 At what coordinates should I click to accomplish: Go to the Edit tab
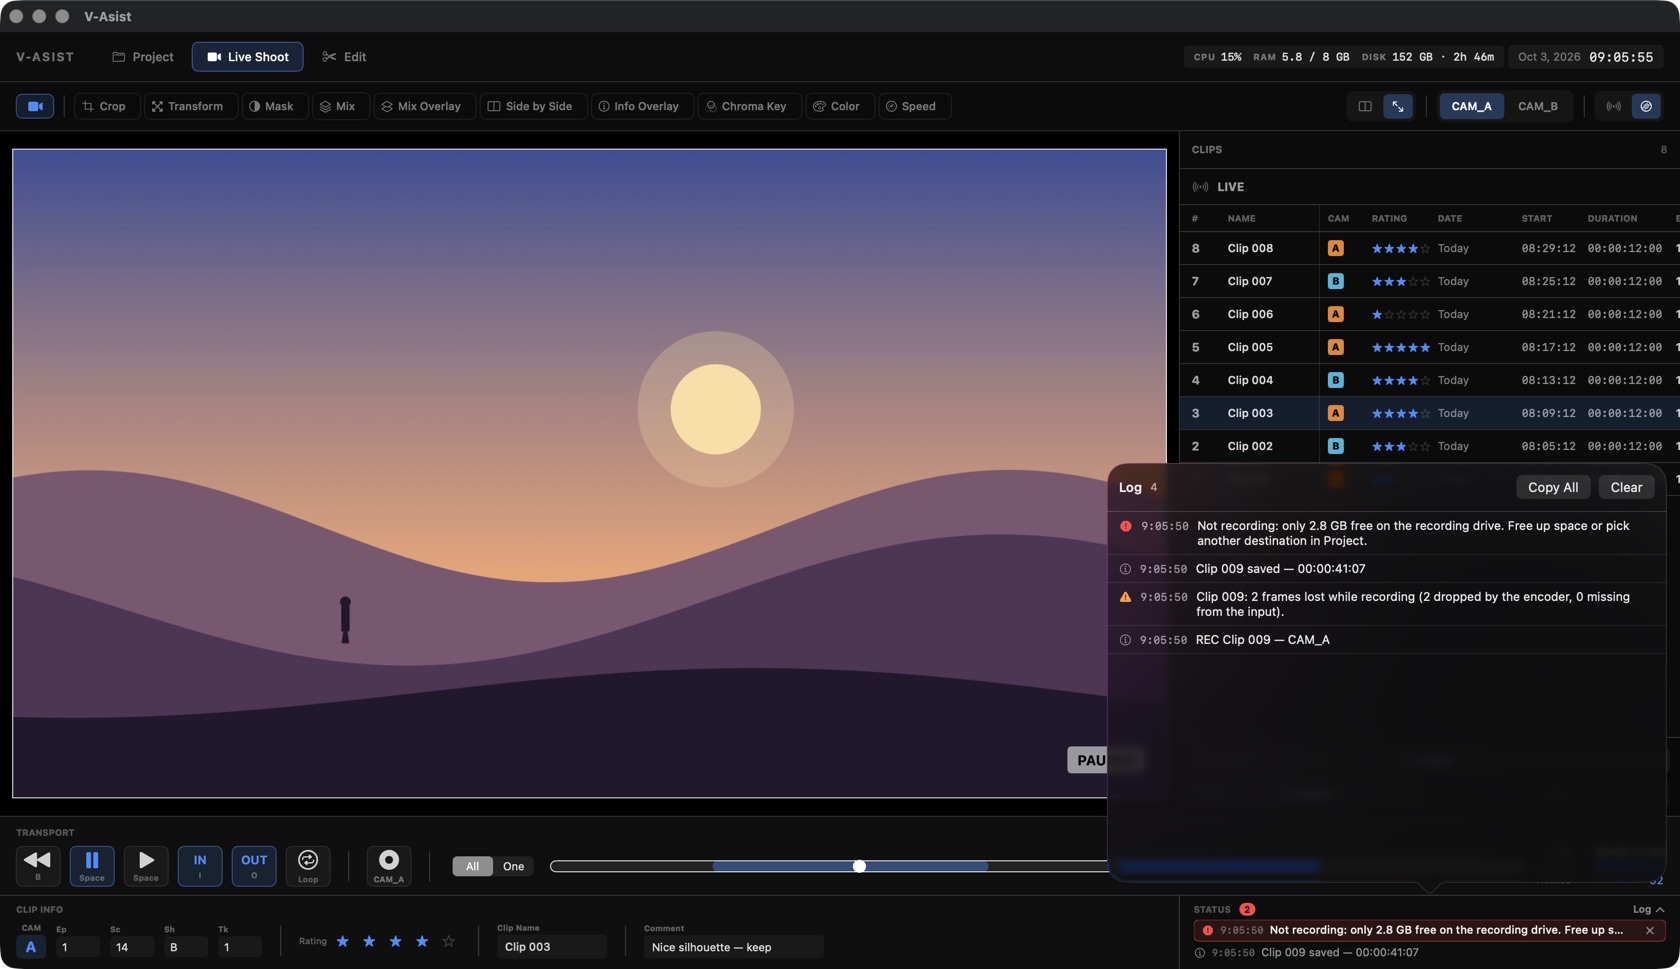[x=344, y=57]
